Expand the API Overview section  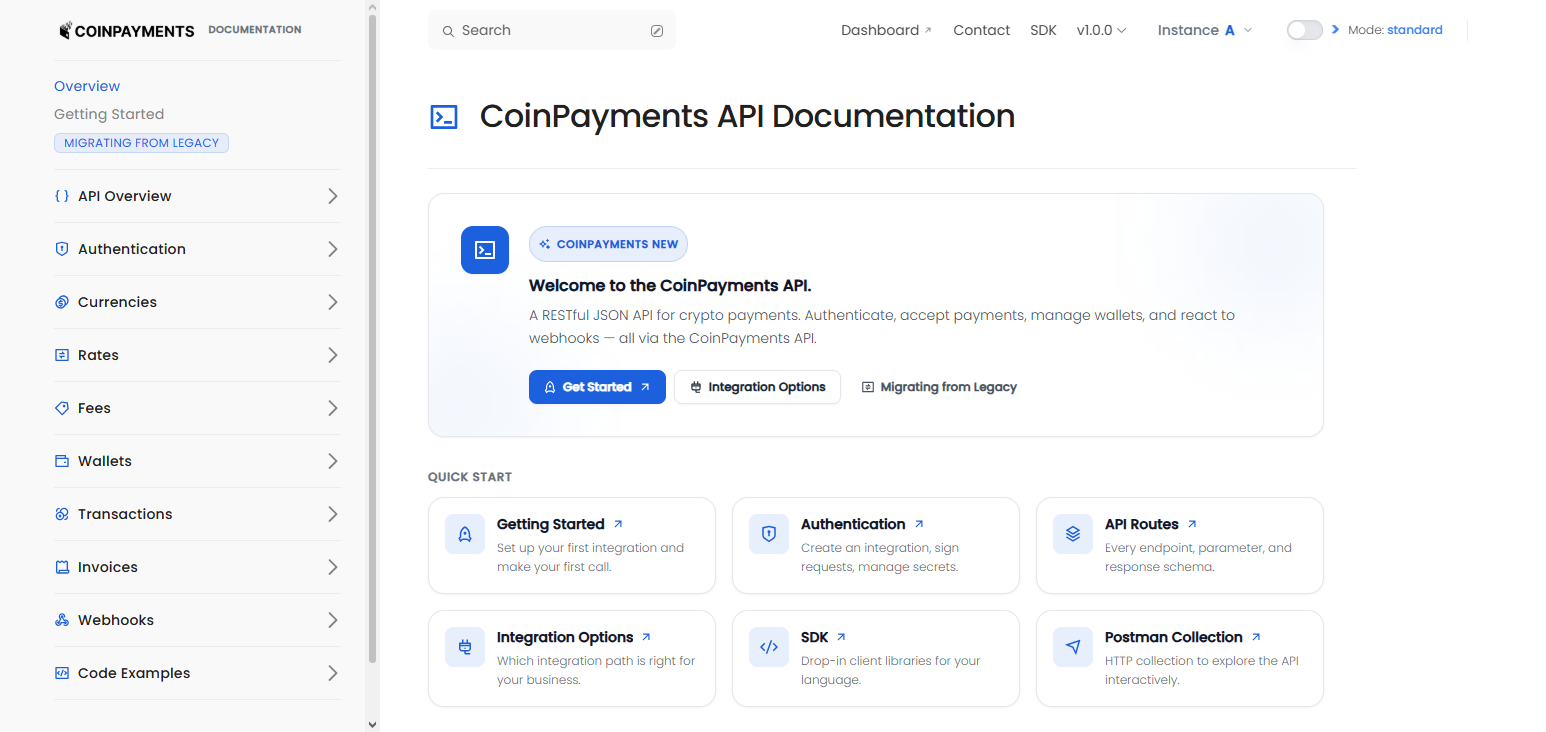(x=333, y=196)
